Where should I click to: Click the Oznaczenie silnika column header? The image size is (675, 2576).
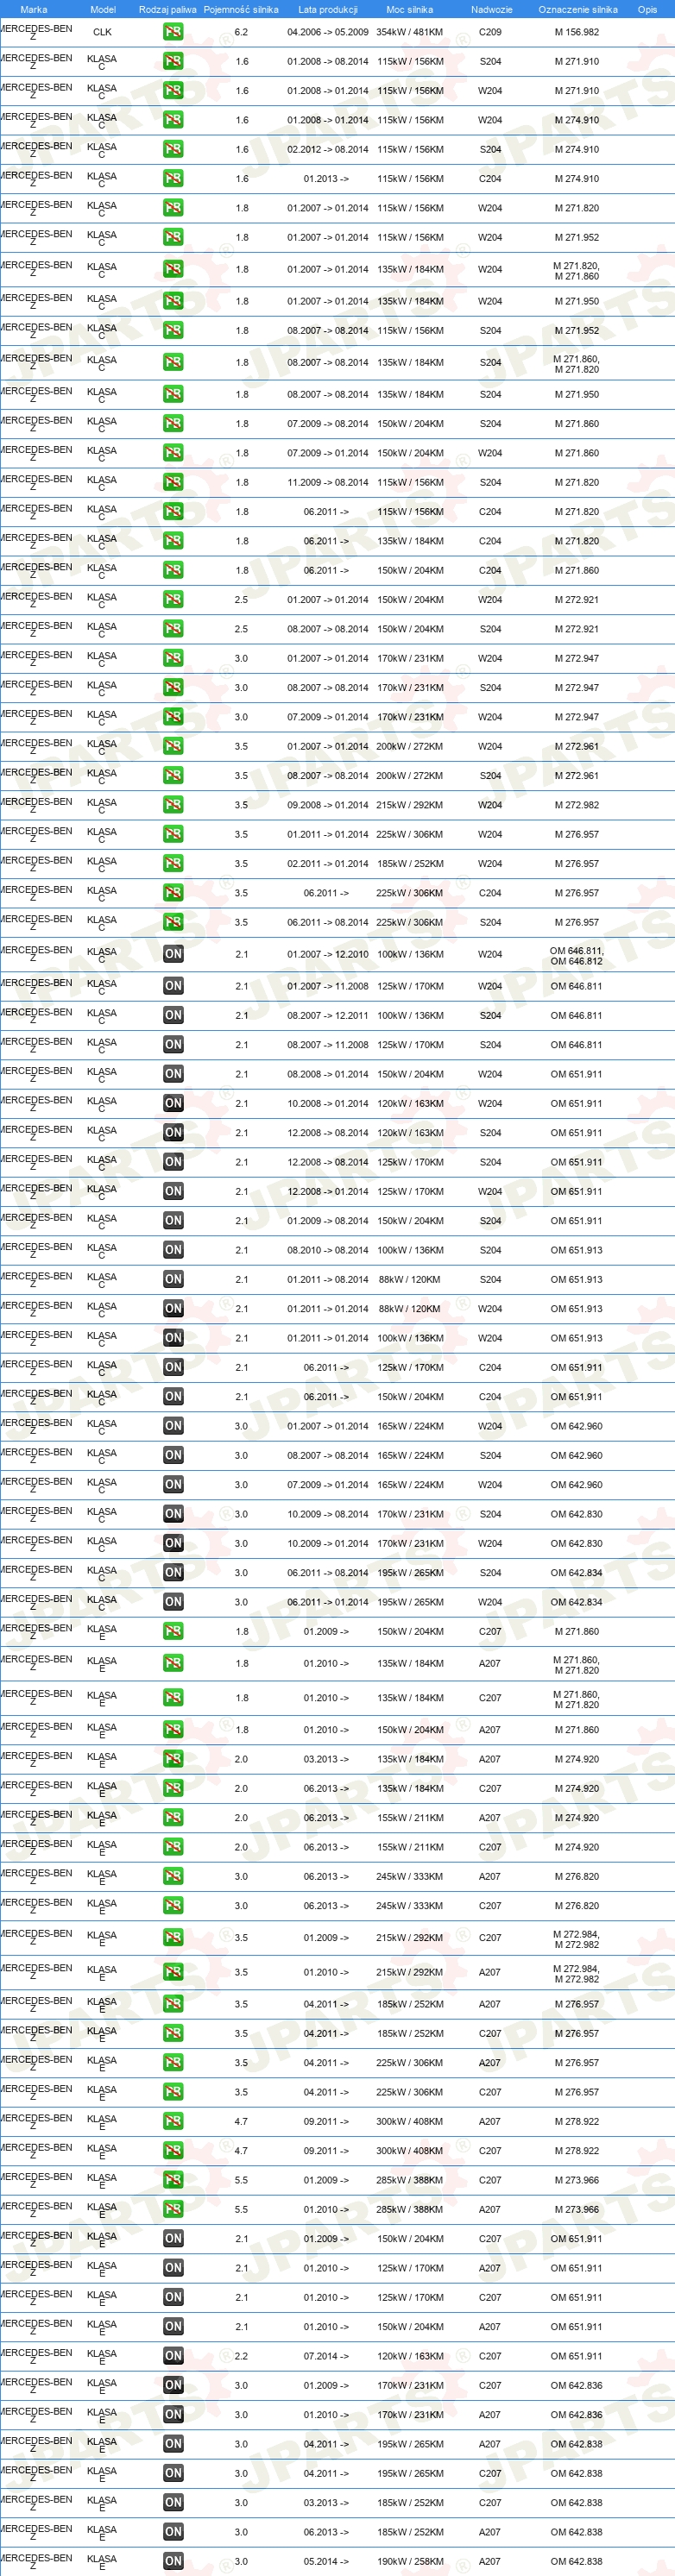point(578,9)
